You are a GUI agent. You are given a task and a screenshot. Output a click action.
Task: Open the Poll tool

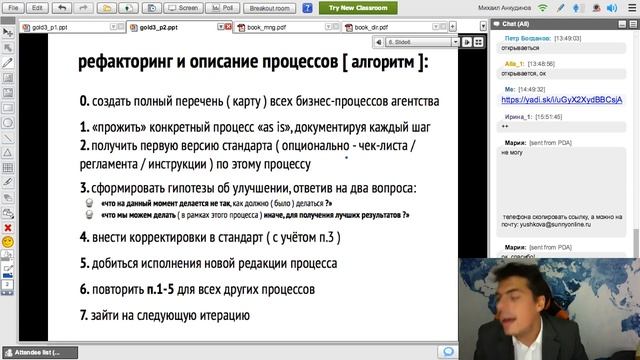(x=223, y=8)
